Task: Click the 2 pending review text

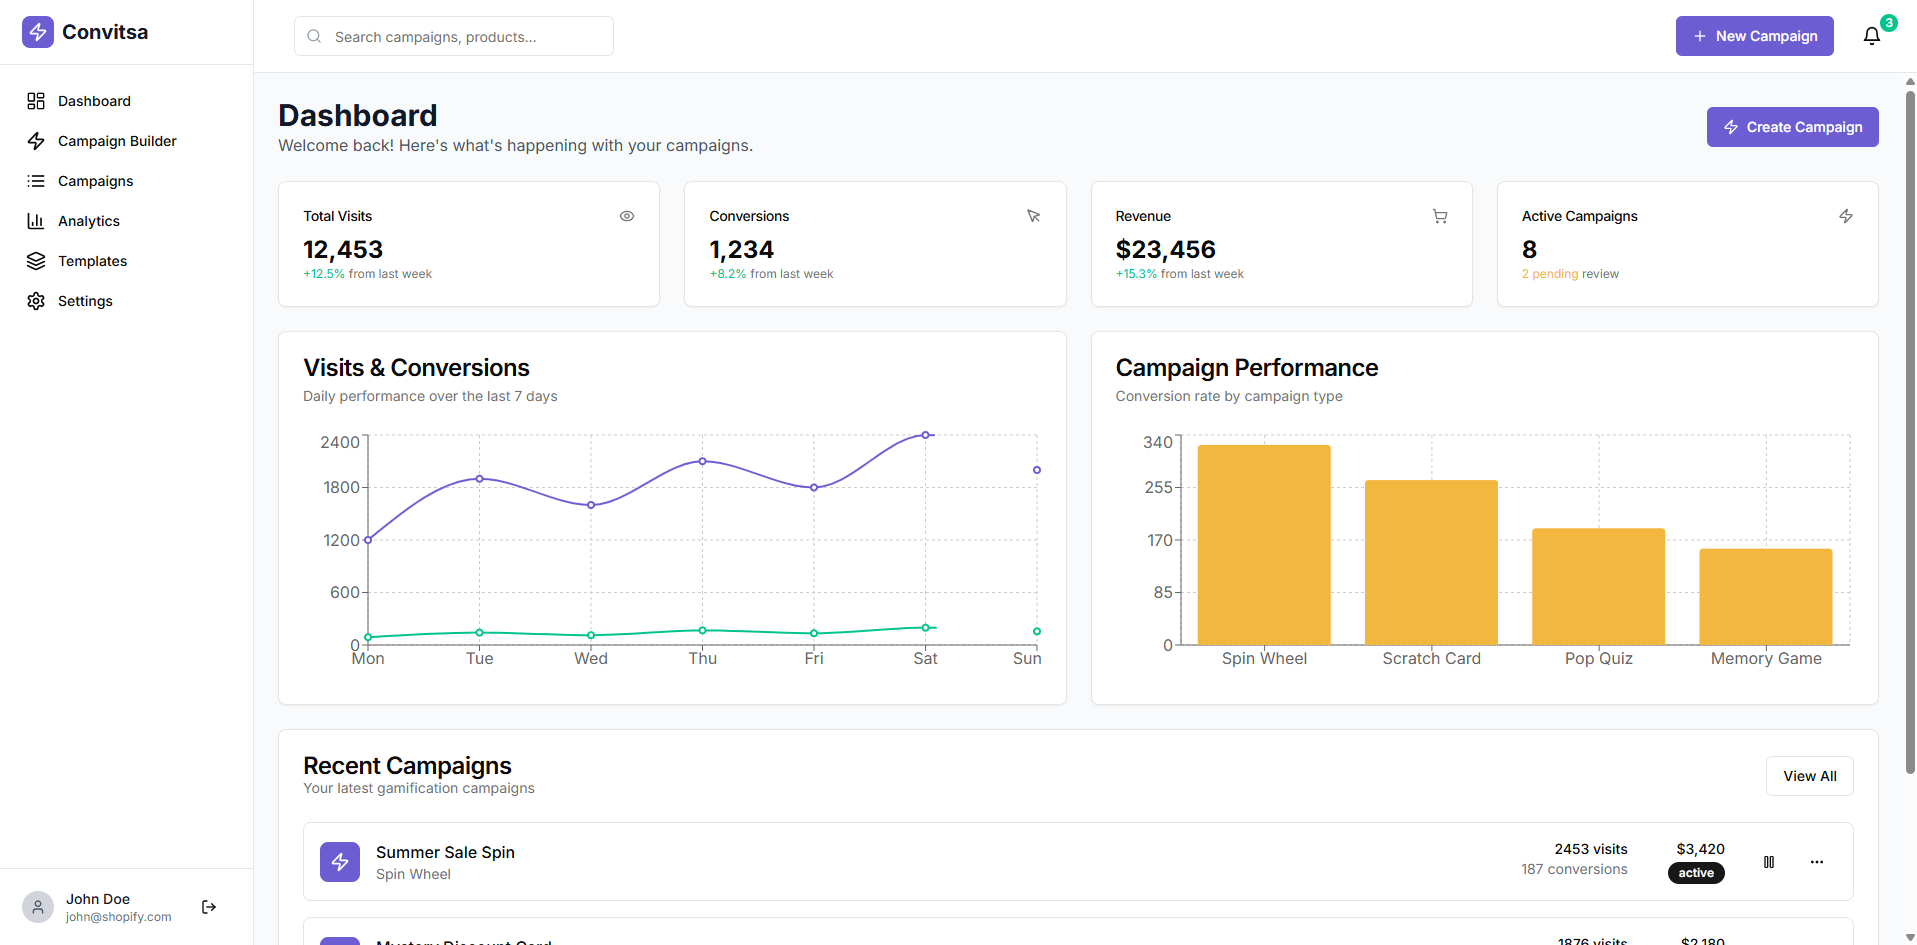Action: 1570,274
